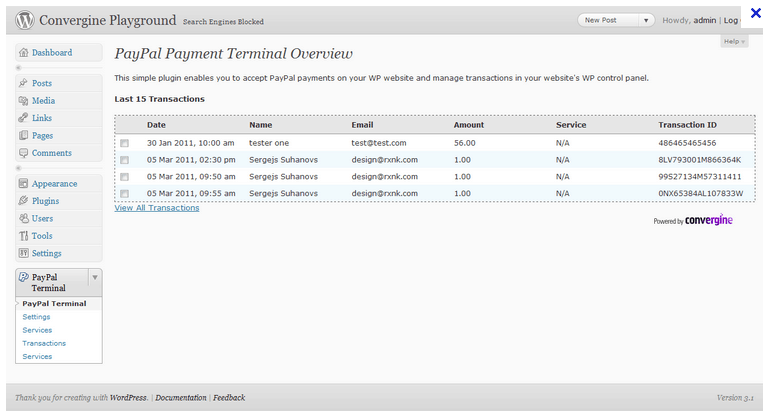The image size is (770, 417).
Task: Open the Feedback footer link
Action: click(229, 398)
